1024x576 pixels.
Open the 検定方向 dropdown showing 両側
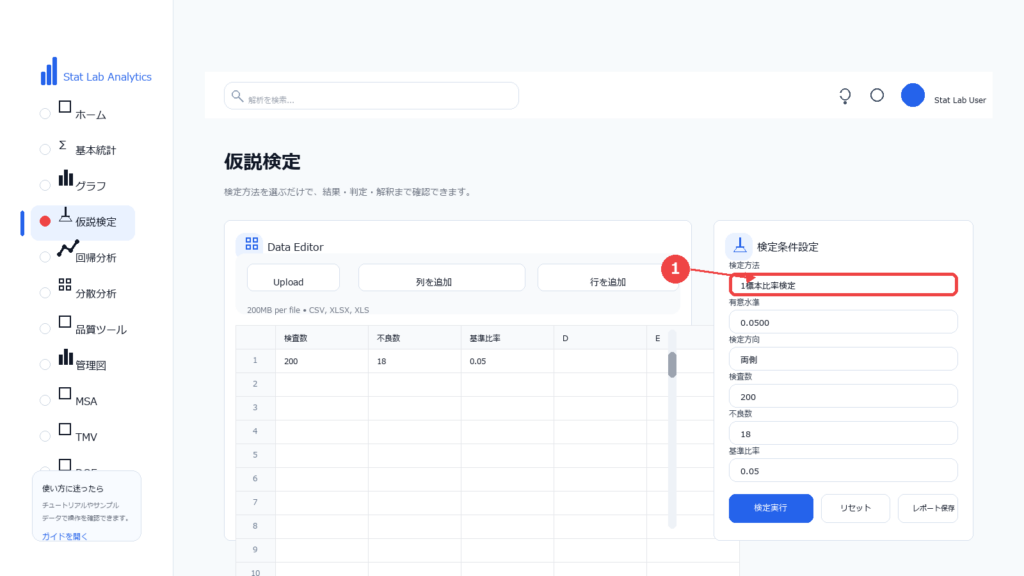tap(843, 359)
